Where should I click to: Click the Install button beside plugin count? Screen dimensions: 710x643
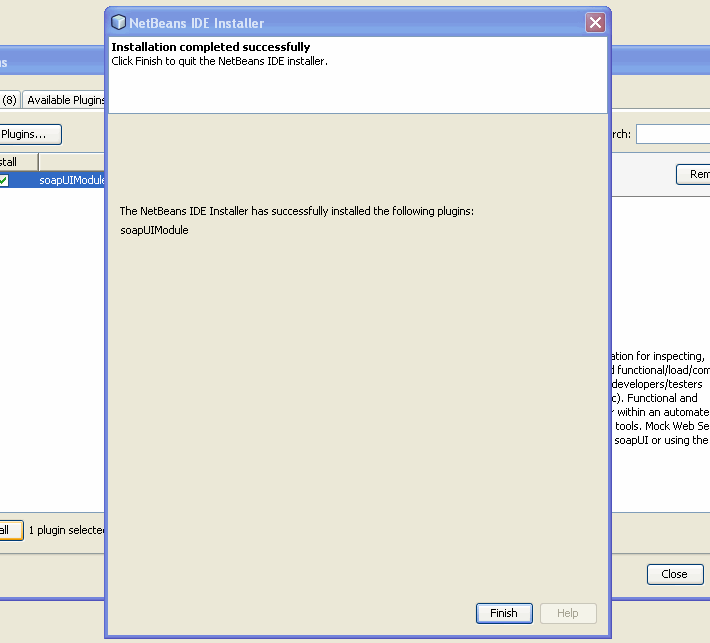point(11,530)
